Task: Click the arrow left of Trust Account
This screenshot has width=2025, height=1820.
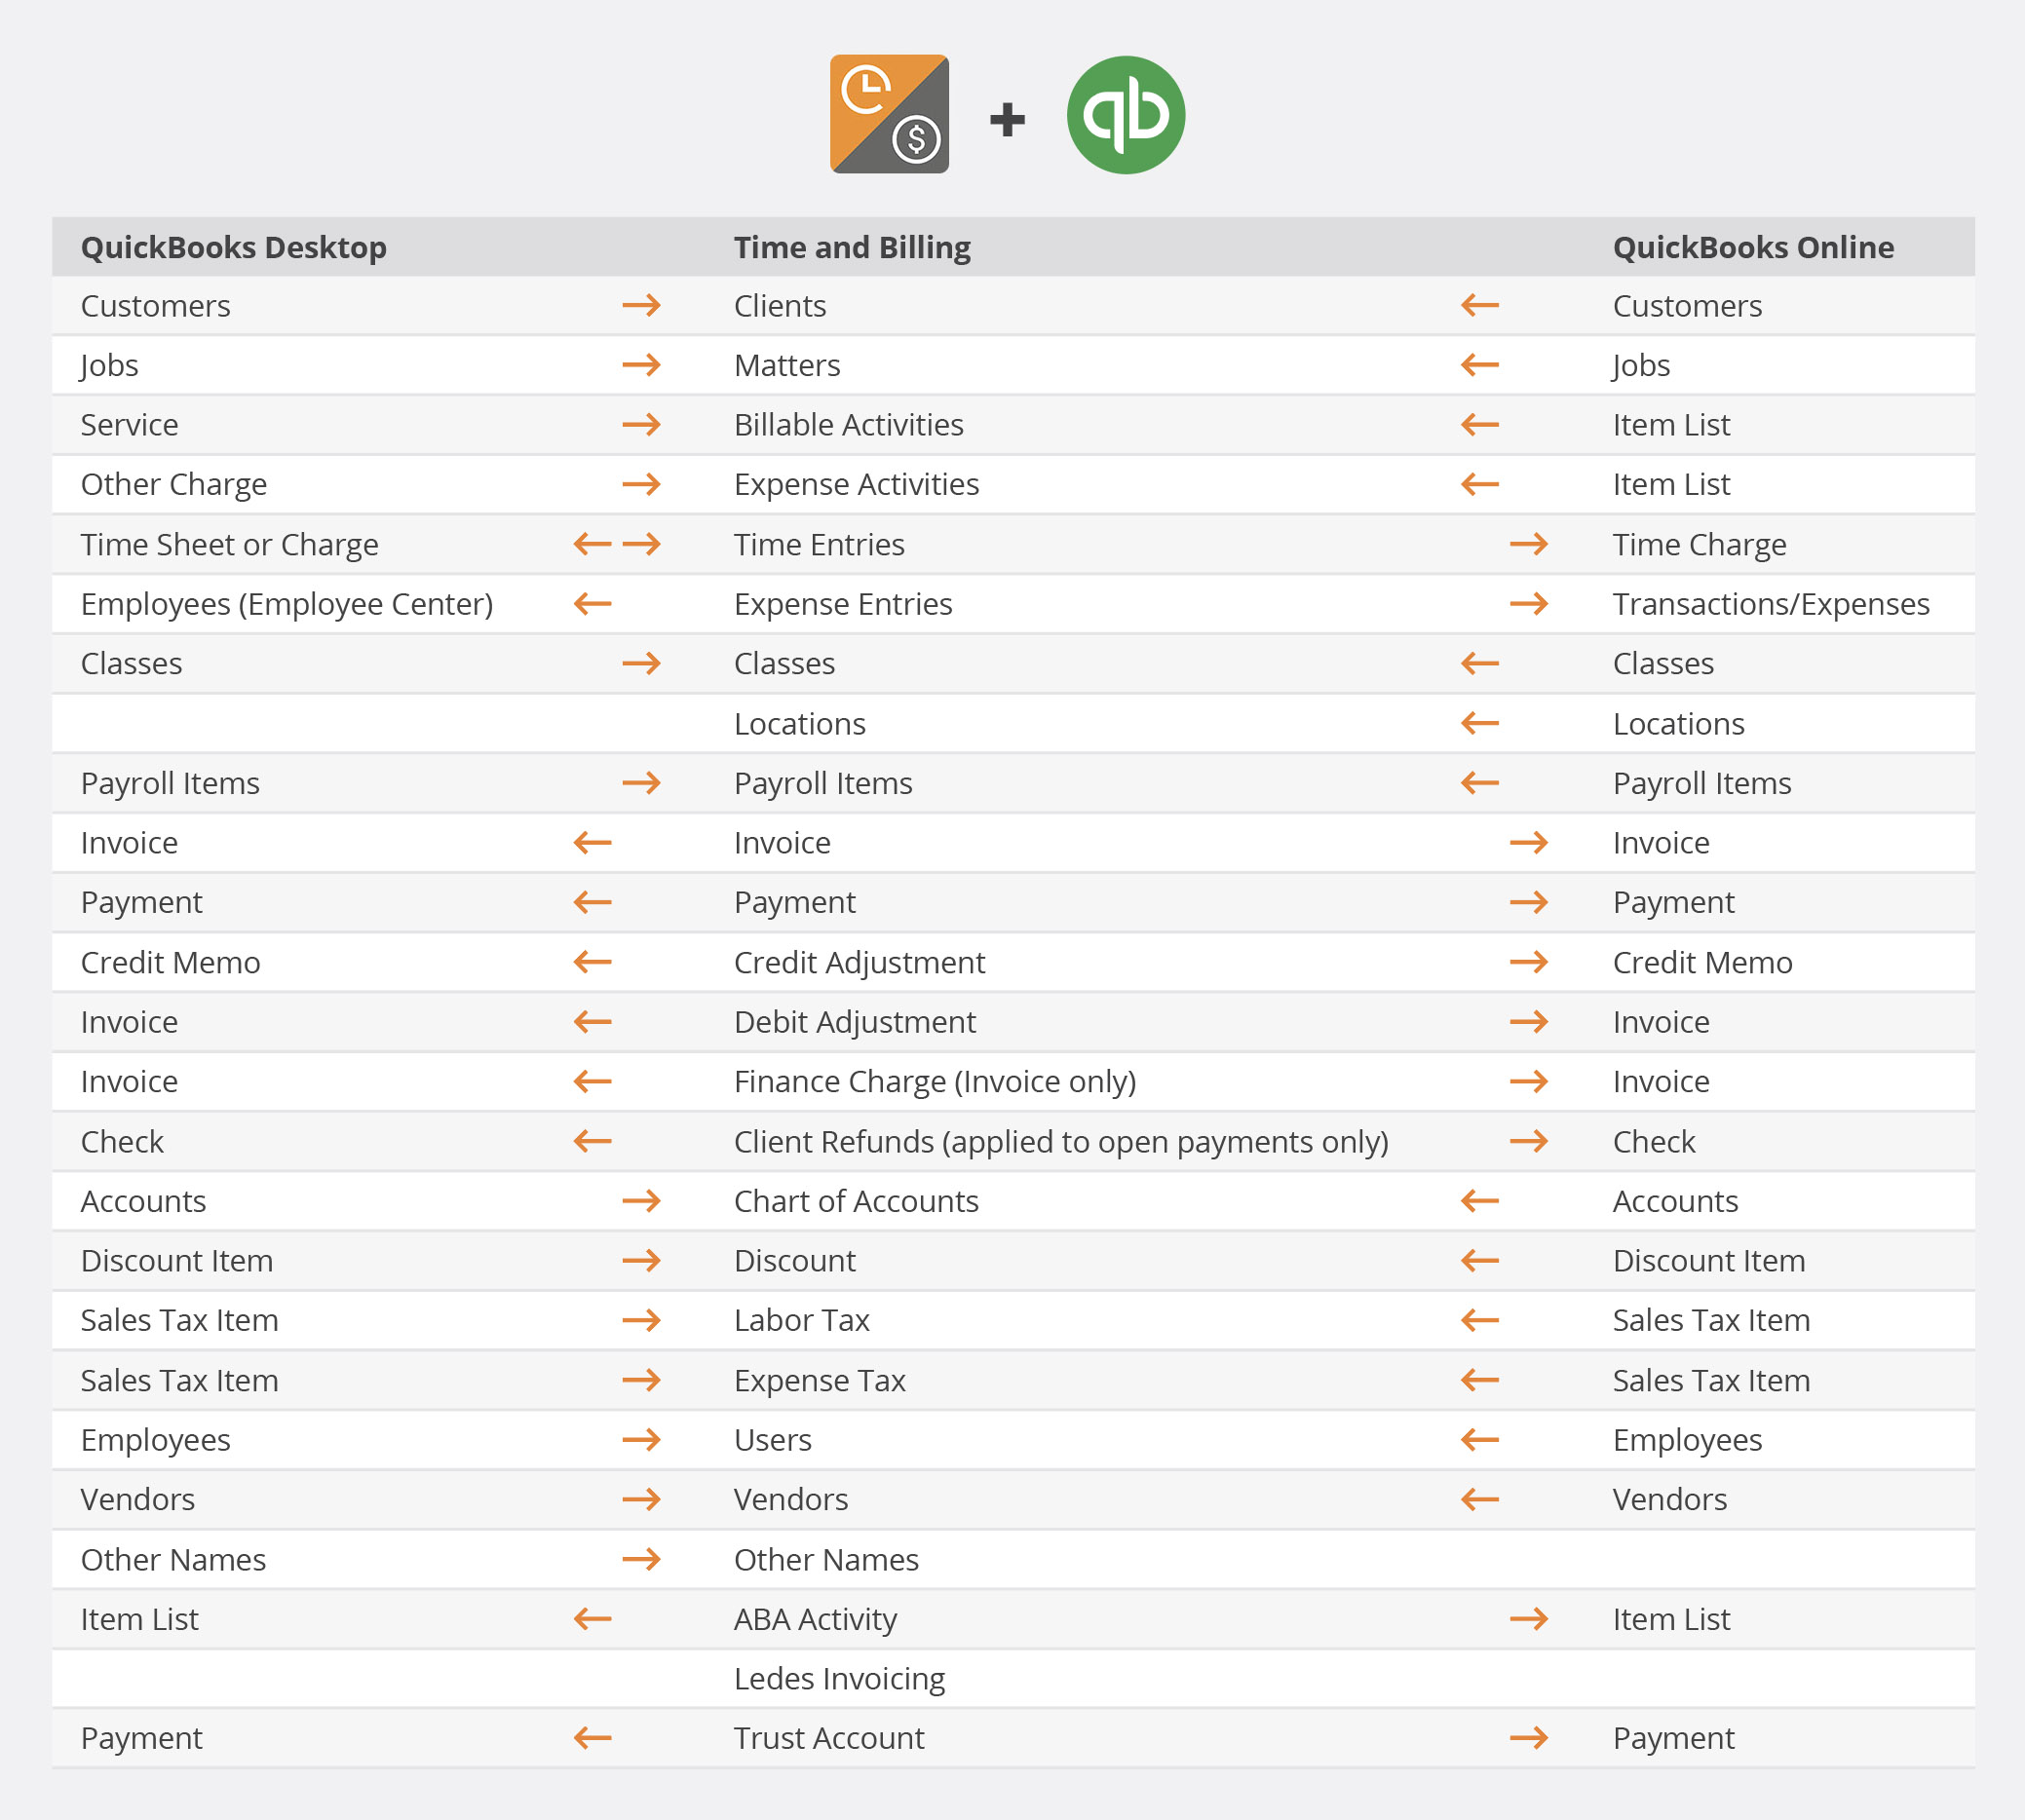Action: point(592,1738)
